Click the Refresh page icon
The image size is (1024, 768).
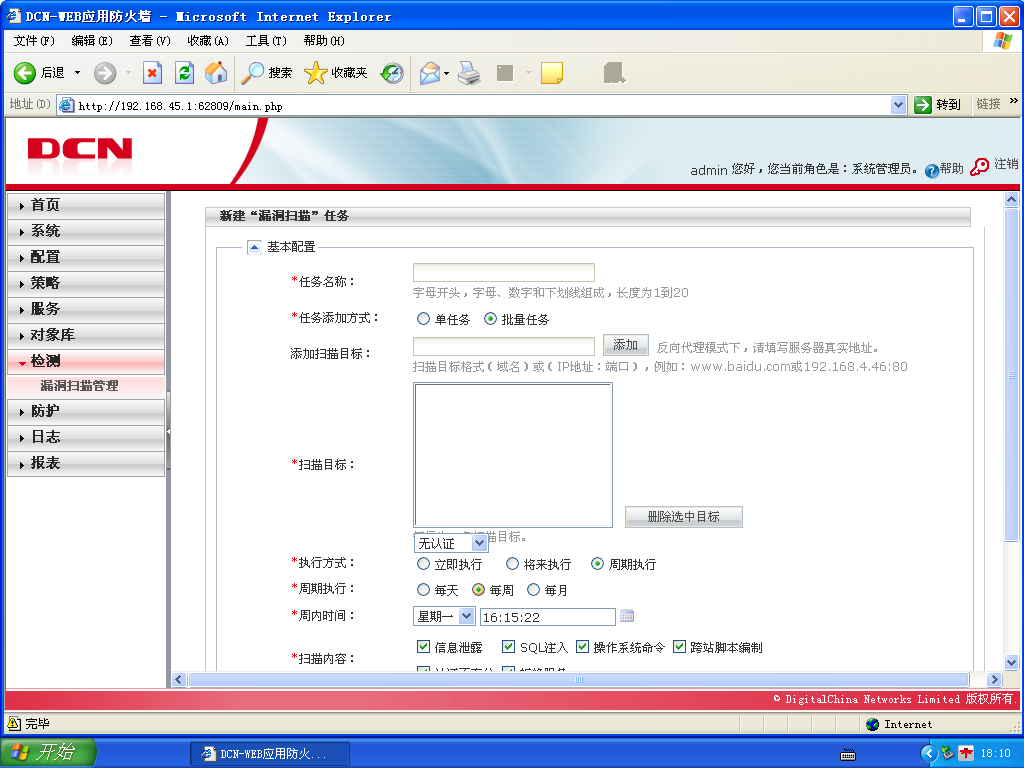point(185,72)
